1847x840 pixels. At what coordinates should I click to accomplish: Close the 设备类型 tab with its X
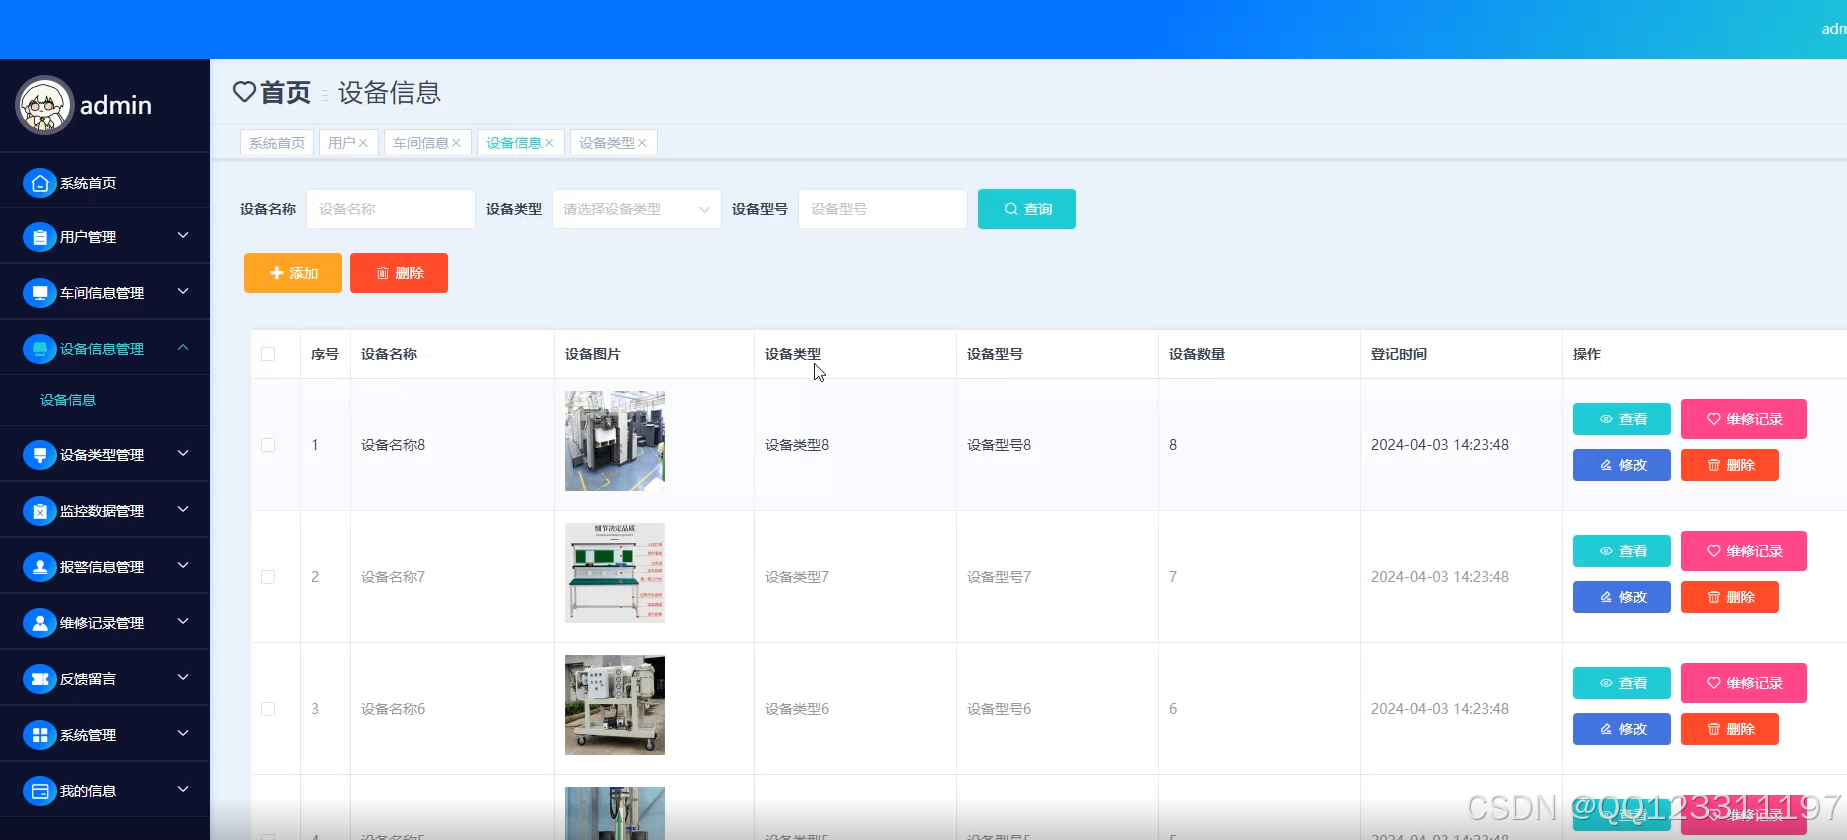642,143
